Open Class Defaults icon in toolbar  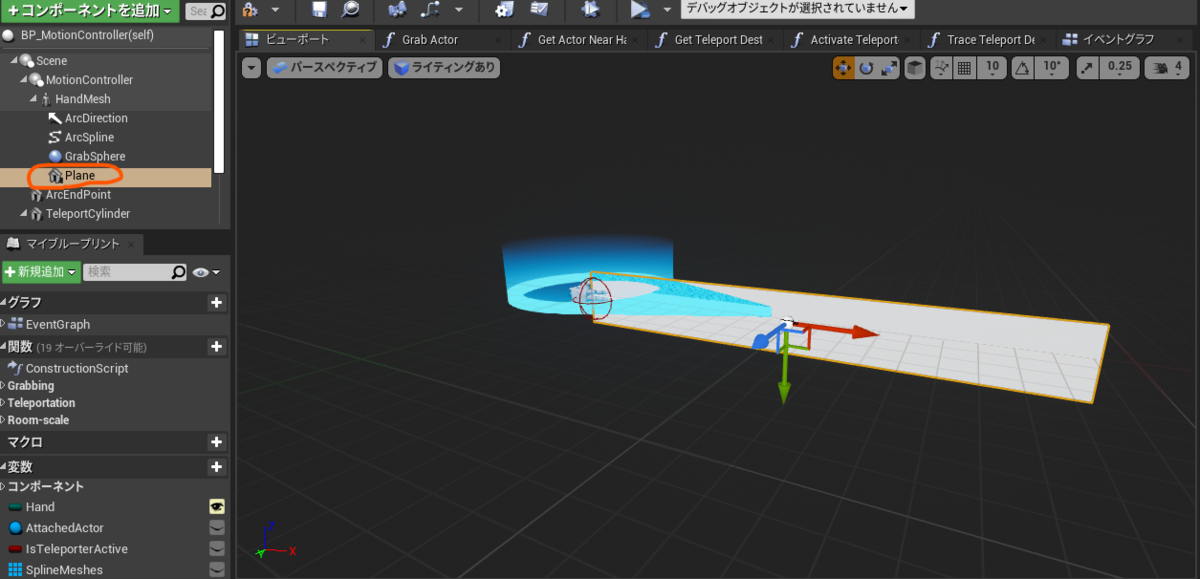point(540,10)
